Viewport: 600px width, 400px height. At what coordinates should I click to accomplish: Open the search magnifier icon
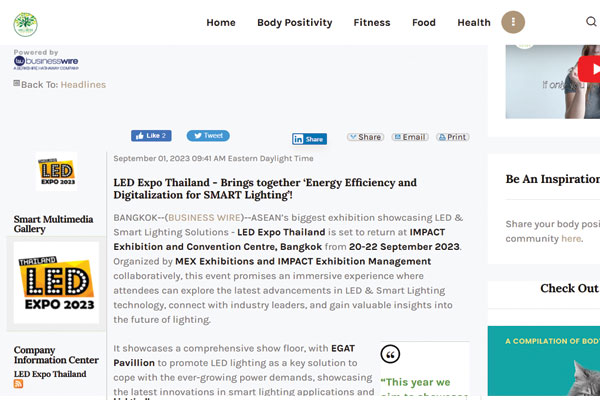coord(591,21)
